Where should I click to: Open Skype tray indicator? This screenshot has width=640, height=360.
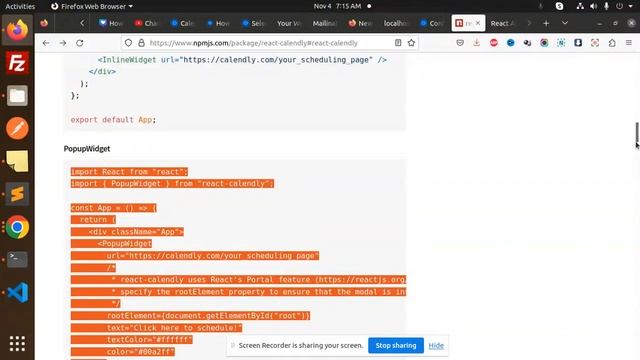coord(560,6)
